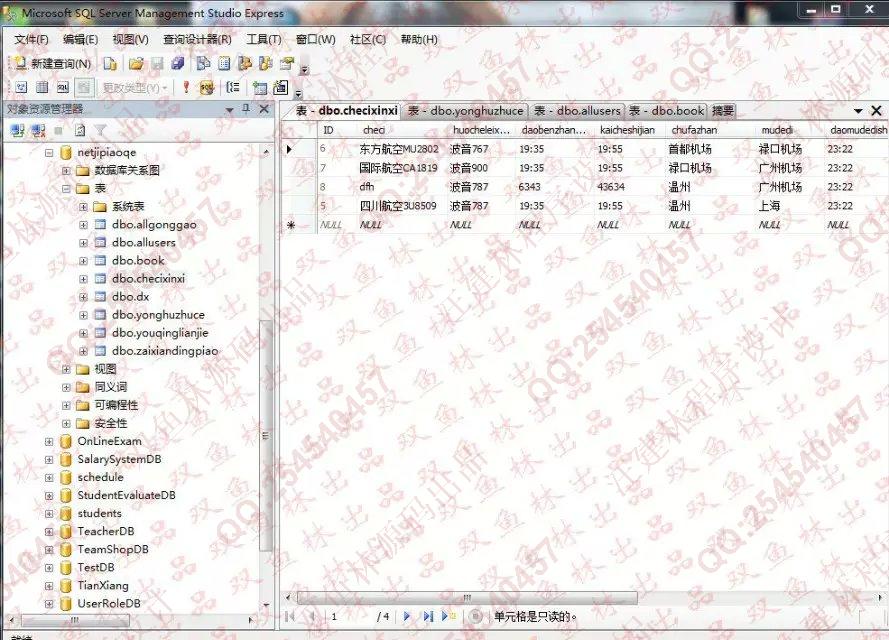Open the 工具(T) menu
The image size is (889, 640).
(264, 39)
